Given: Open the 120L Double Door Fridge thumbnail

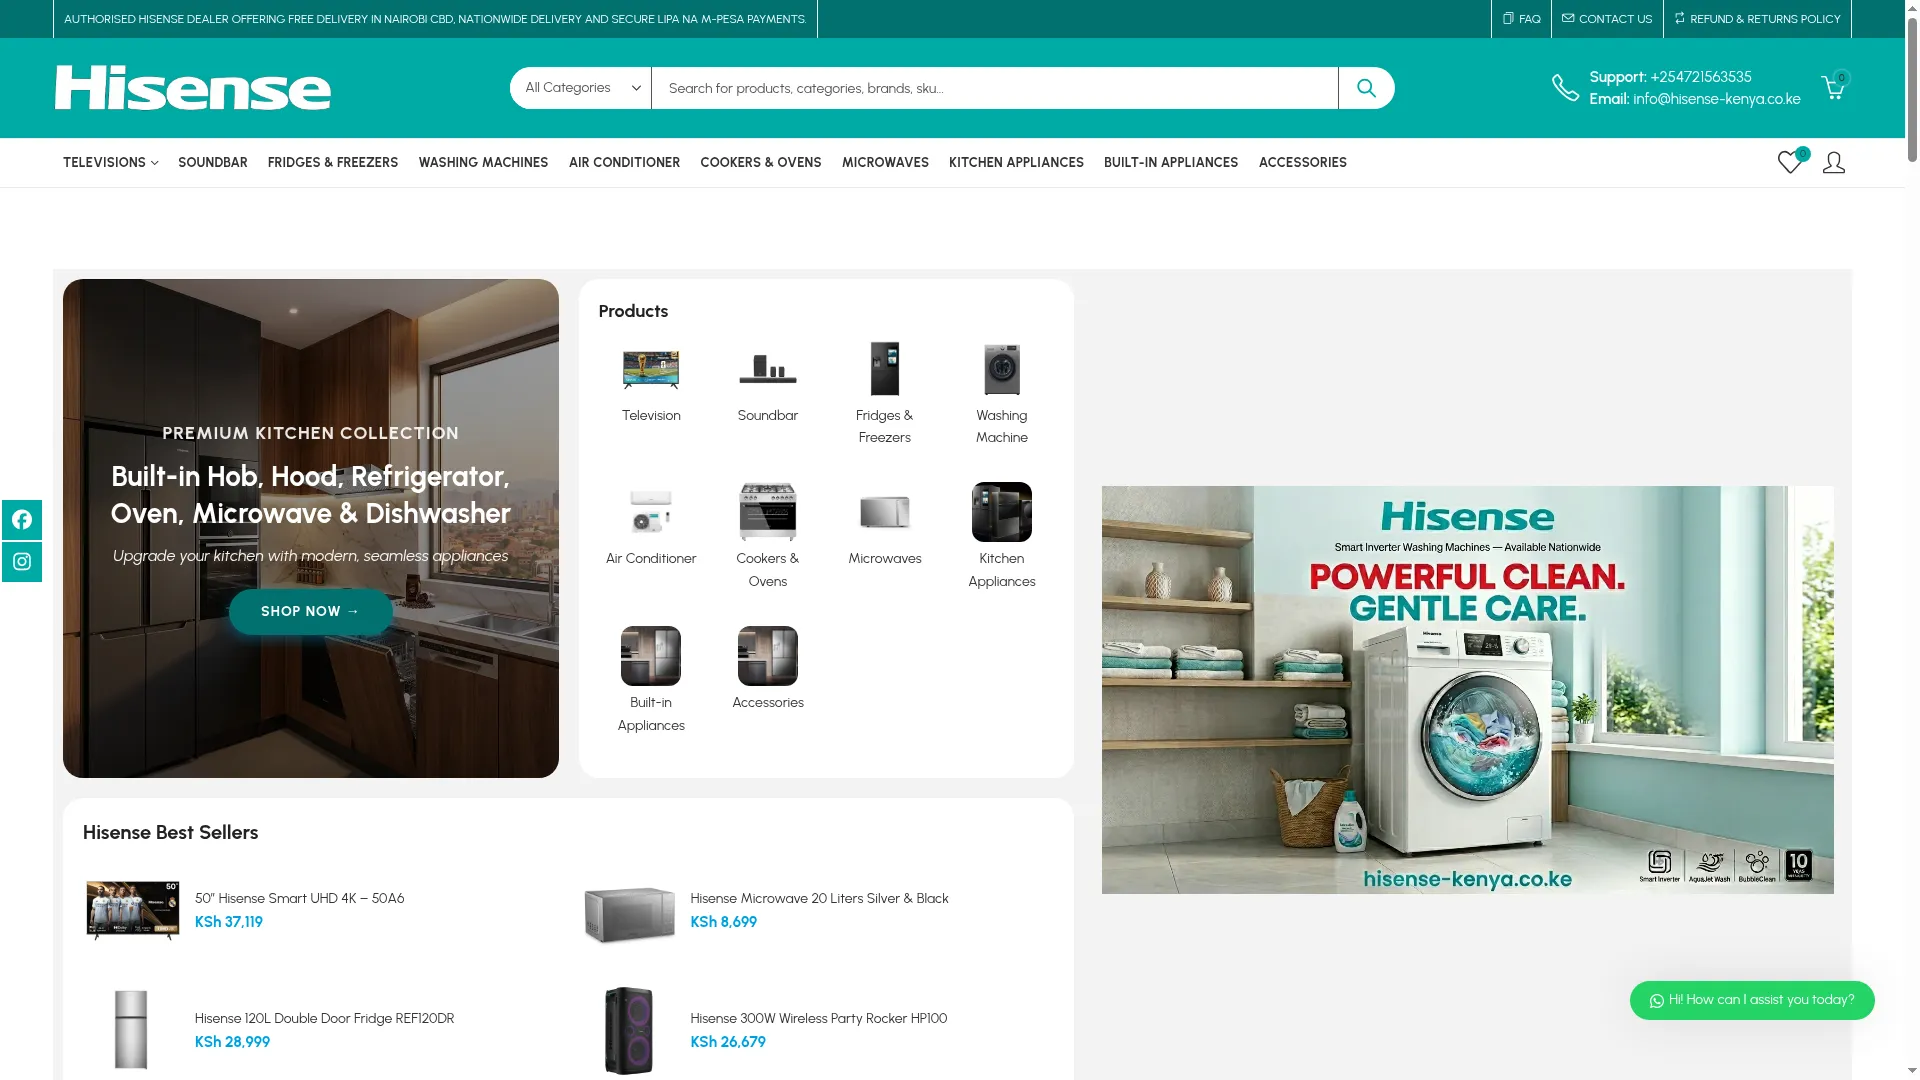Looking at the screenshot, I should point(131,1030).
